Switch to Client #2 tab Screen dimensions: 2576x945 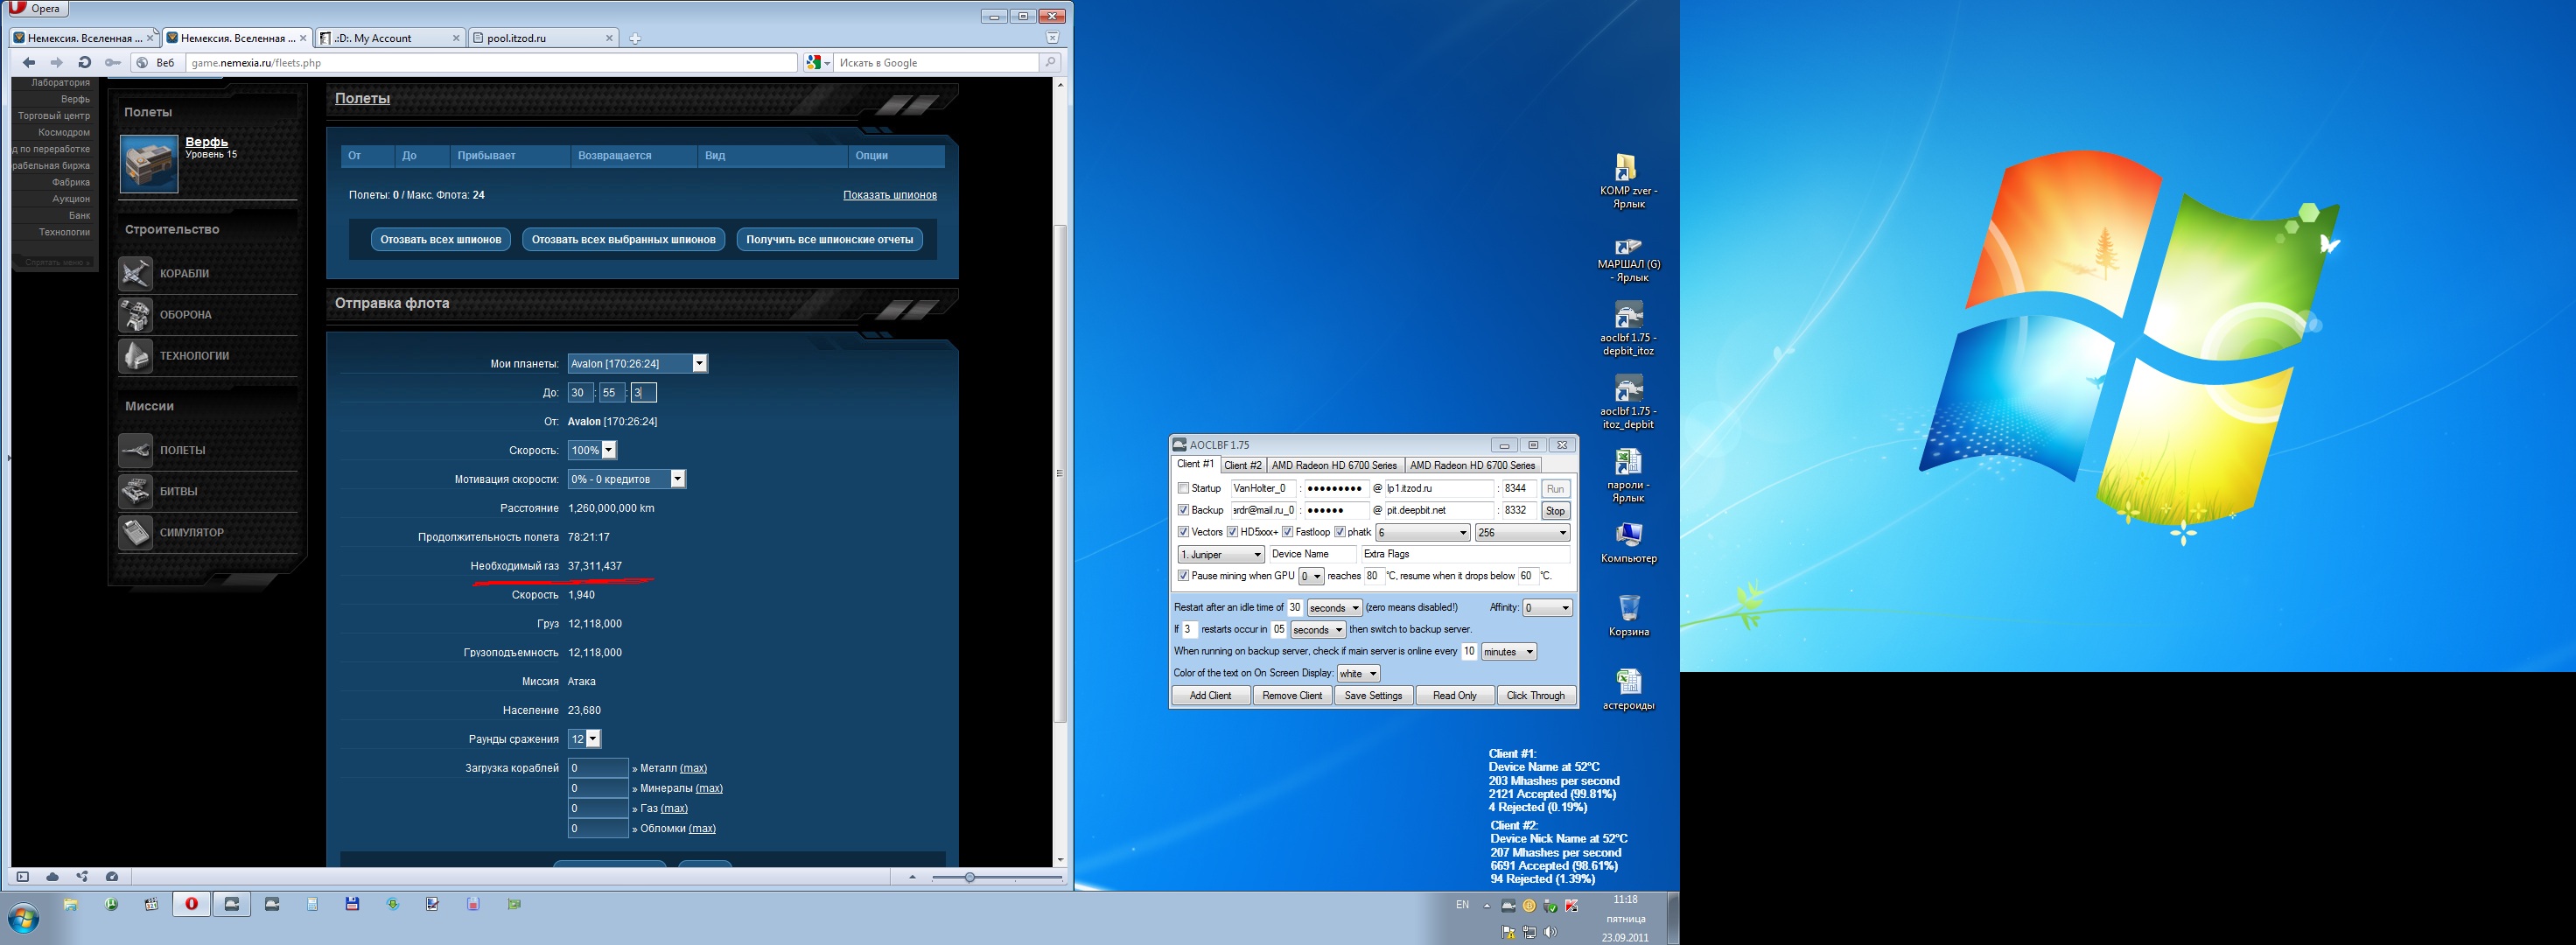pyautogui.click(x=1243, y=465)
